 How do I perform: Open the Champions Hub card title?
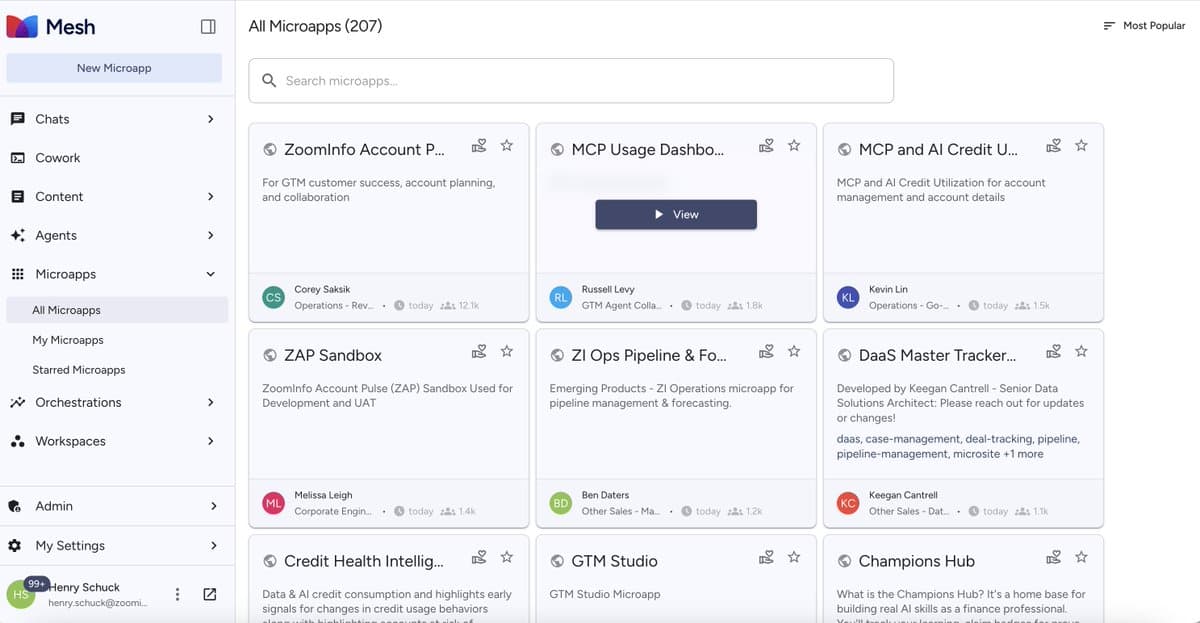click(x=916, y=562)
